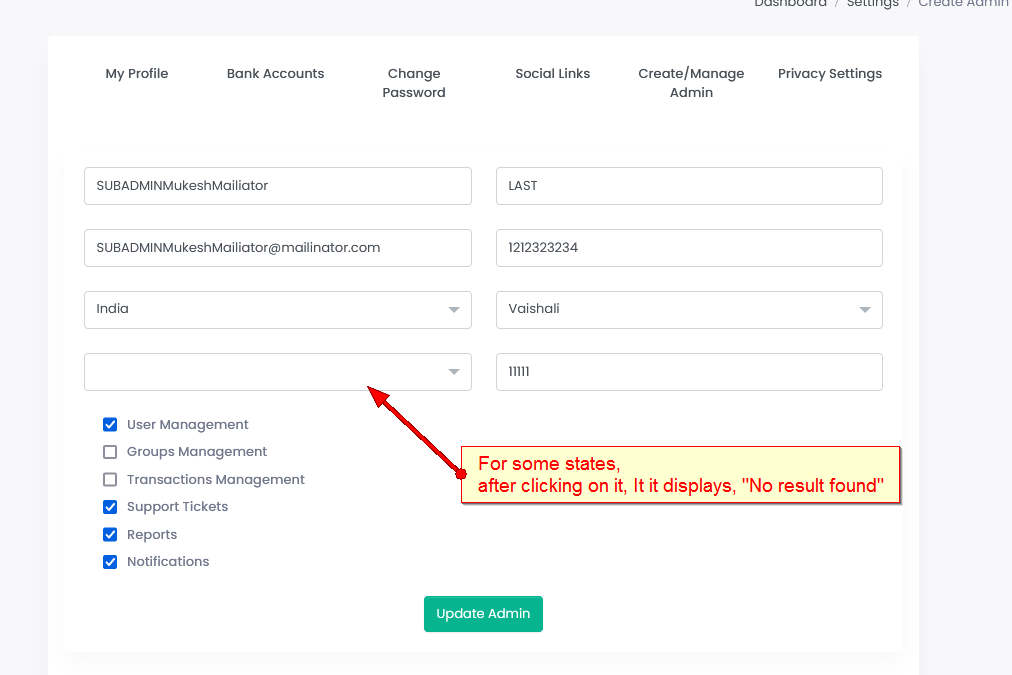Click the Settings breadcrumb link
Screen dimensions: 1012x675
tap(872, 4)
